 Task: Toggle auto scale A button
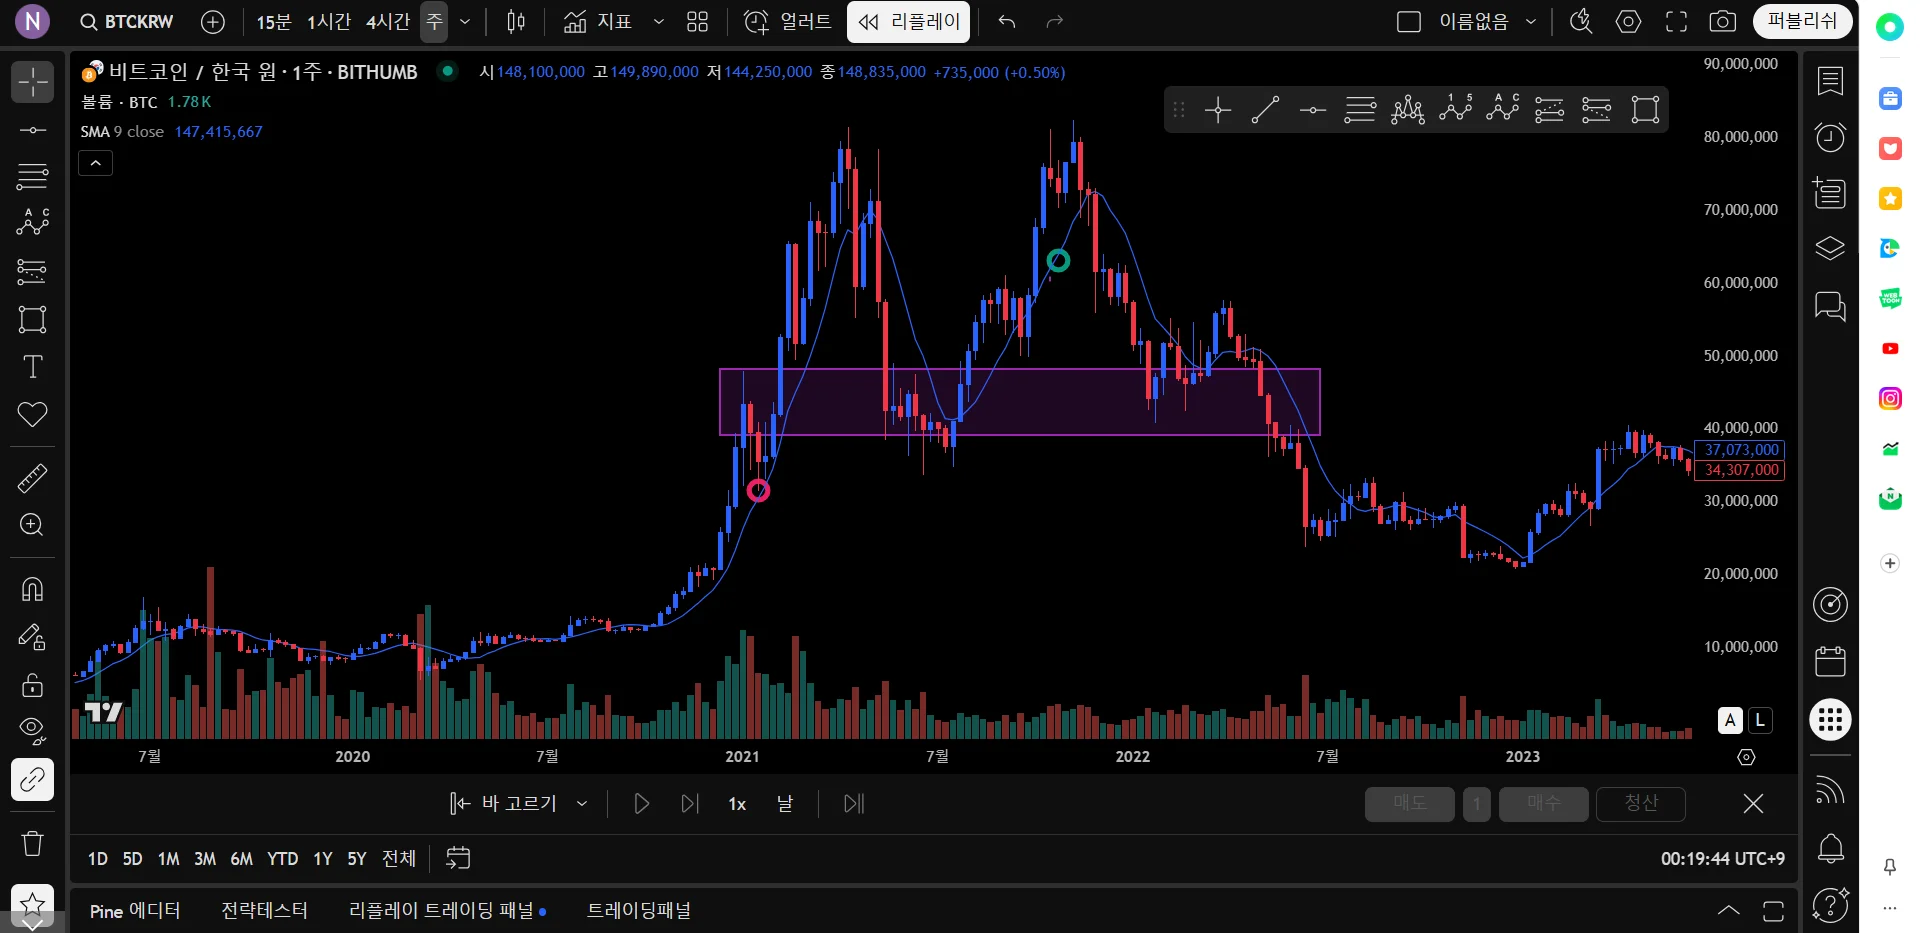(x=1730, y=720)
